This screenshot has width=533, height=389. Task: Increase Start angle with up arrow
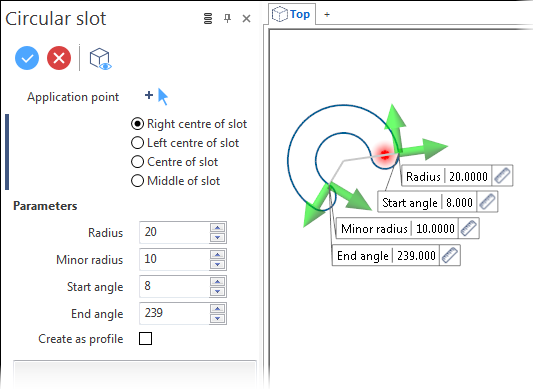(218, 281)
